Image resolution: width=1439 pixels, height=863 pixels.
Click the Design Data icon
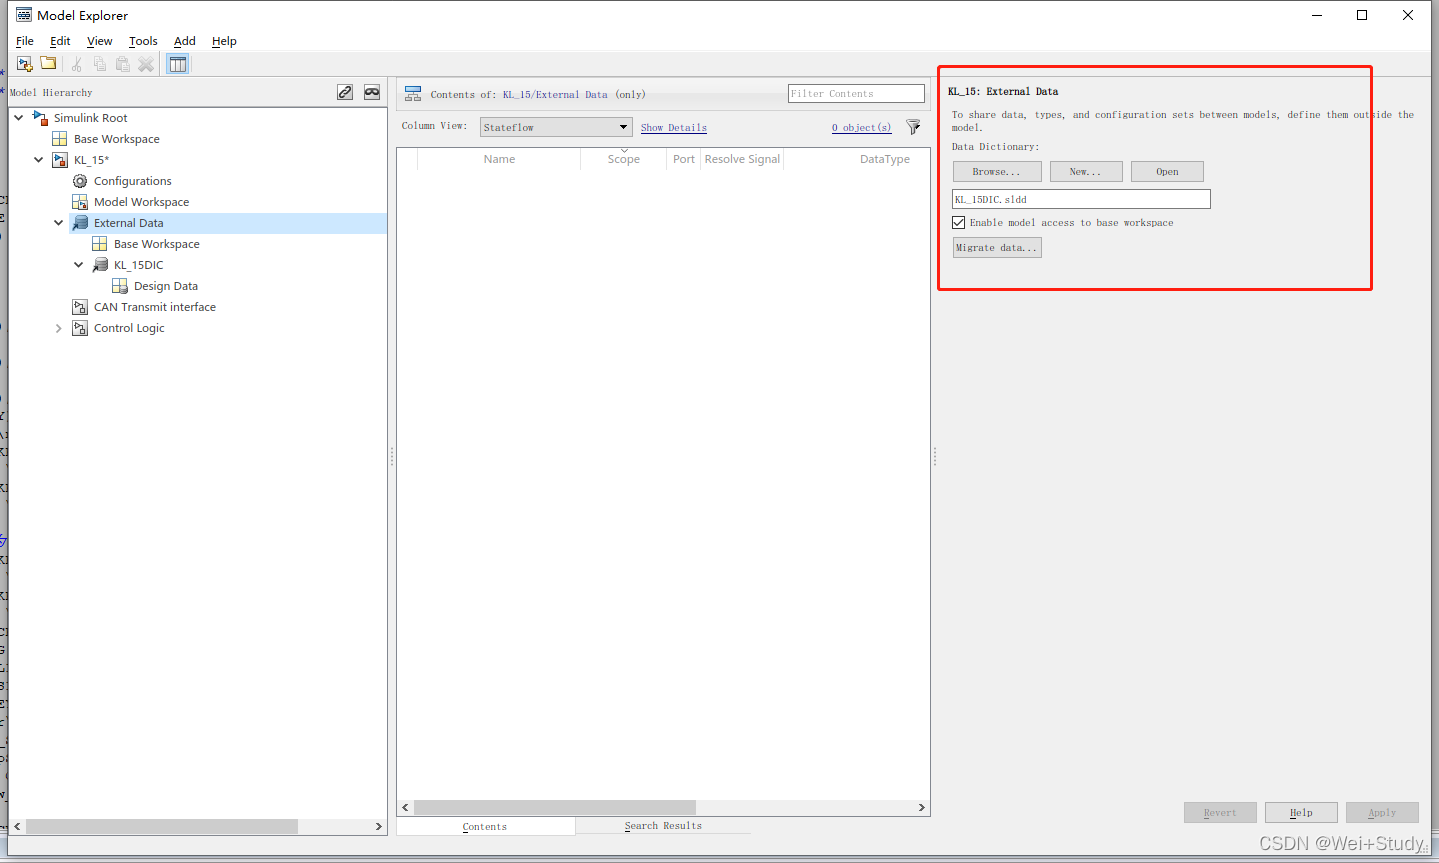(x=120, y=286)
